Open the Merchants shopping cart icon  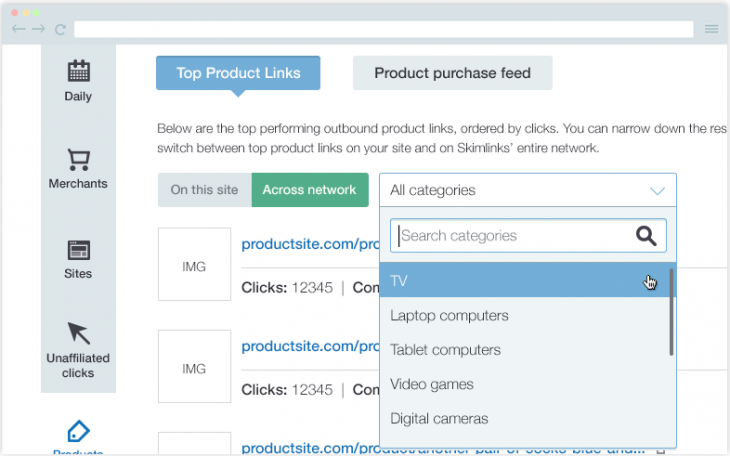tap(78, 159)
